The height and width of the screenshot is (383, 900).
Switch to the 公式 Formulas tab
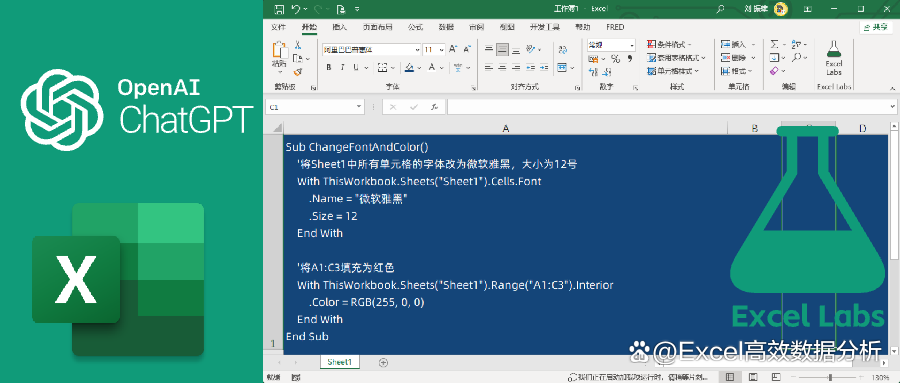416,27
